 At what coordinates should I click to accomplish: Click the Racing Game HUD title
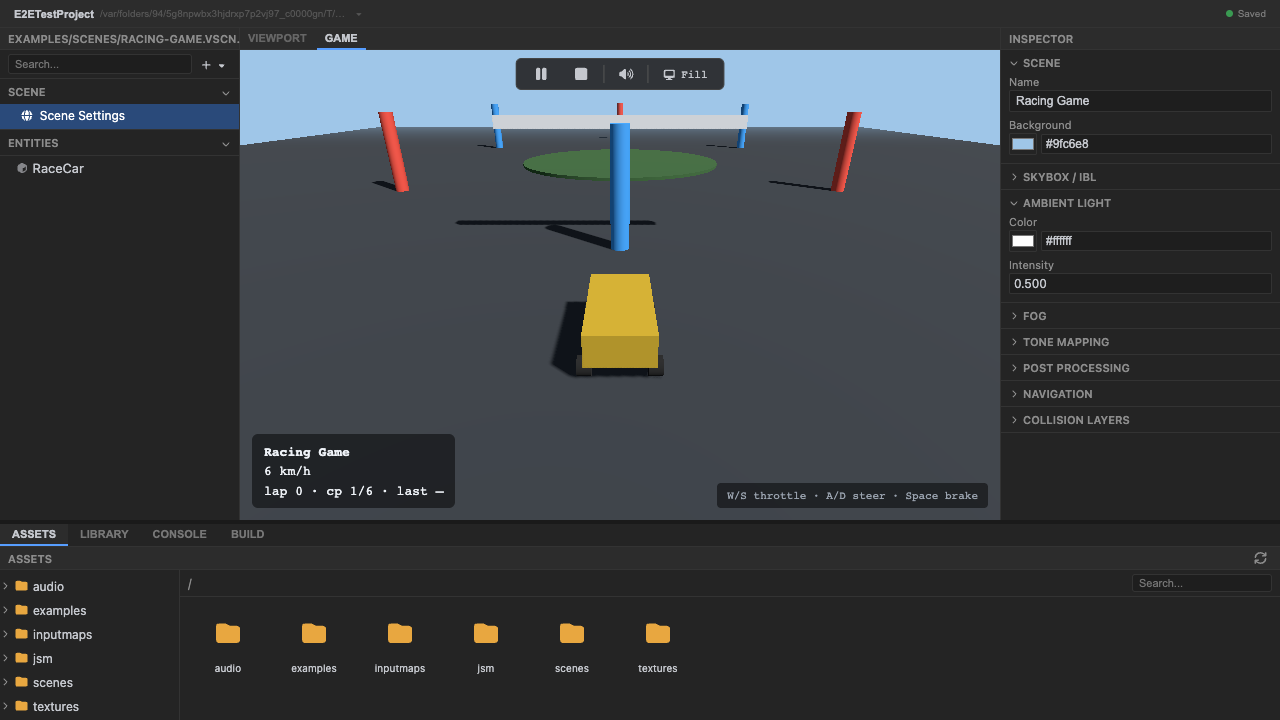pos(307,452)
